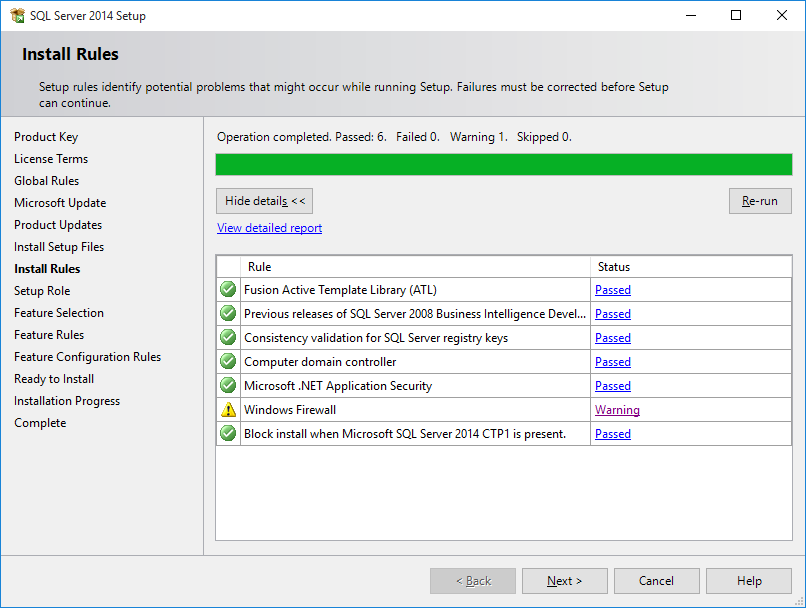Click the green passed icon for Fusion Active Template Library
The width and height of the screenshot is (806, 608).
click(228, 289)
